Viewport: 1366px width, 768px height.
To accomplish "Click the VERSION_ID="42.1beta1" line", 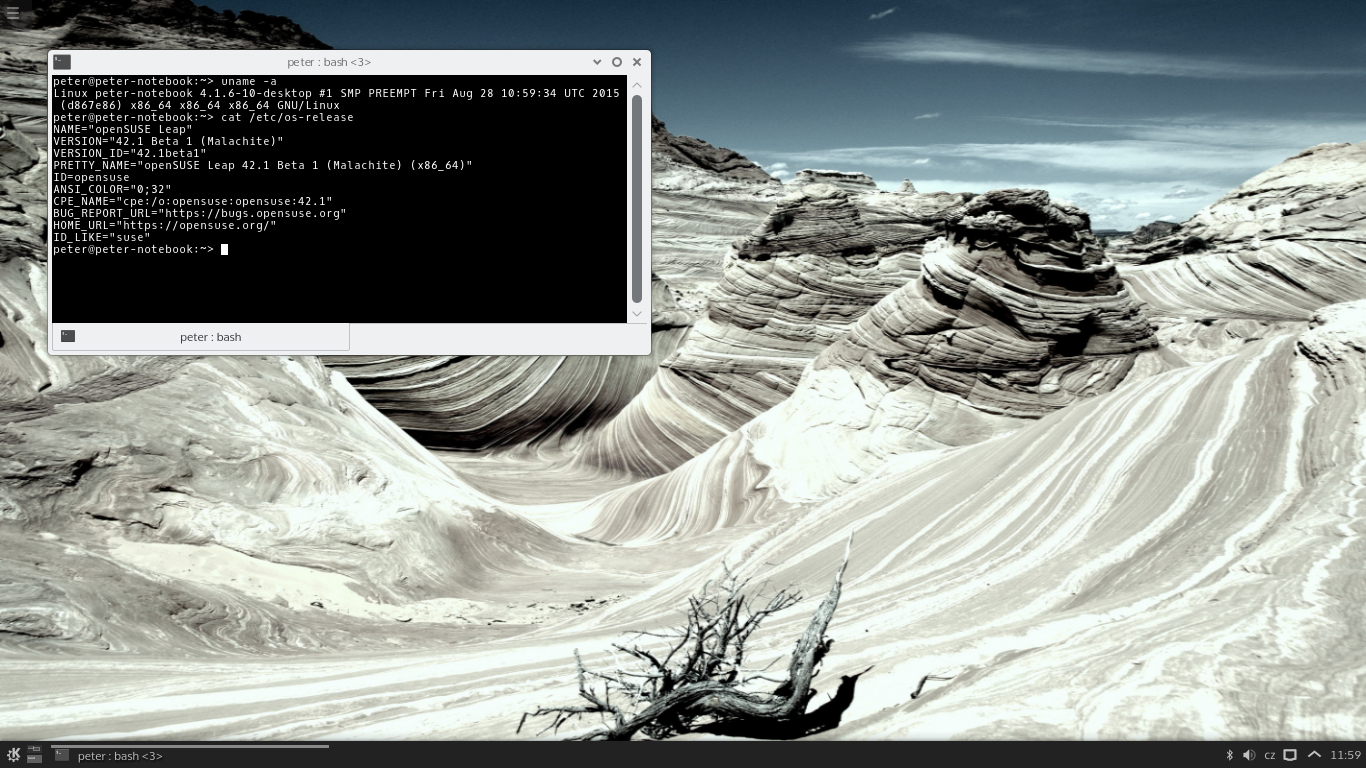I will pyautogui.click(x=130, y=153).
